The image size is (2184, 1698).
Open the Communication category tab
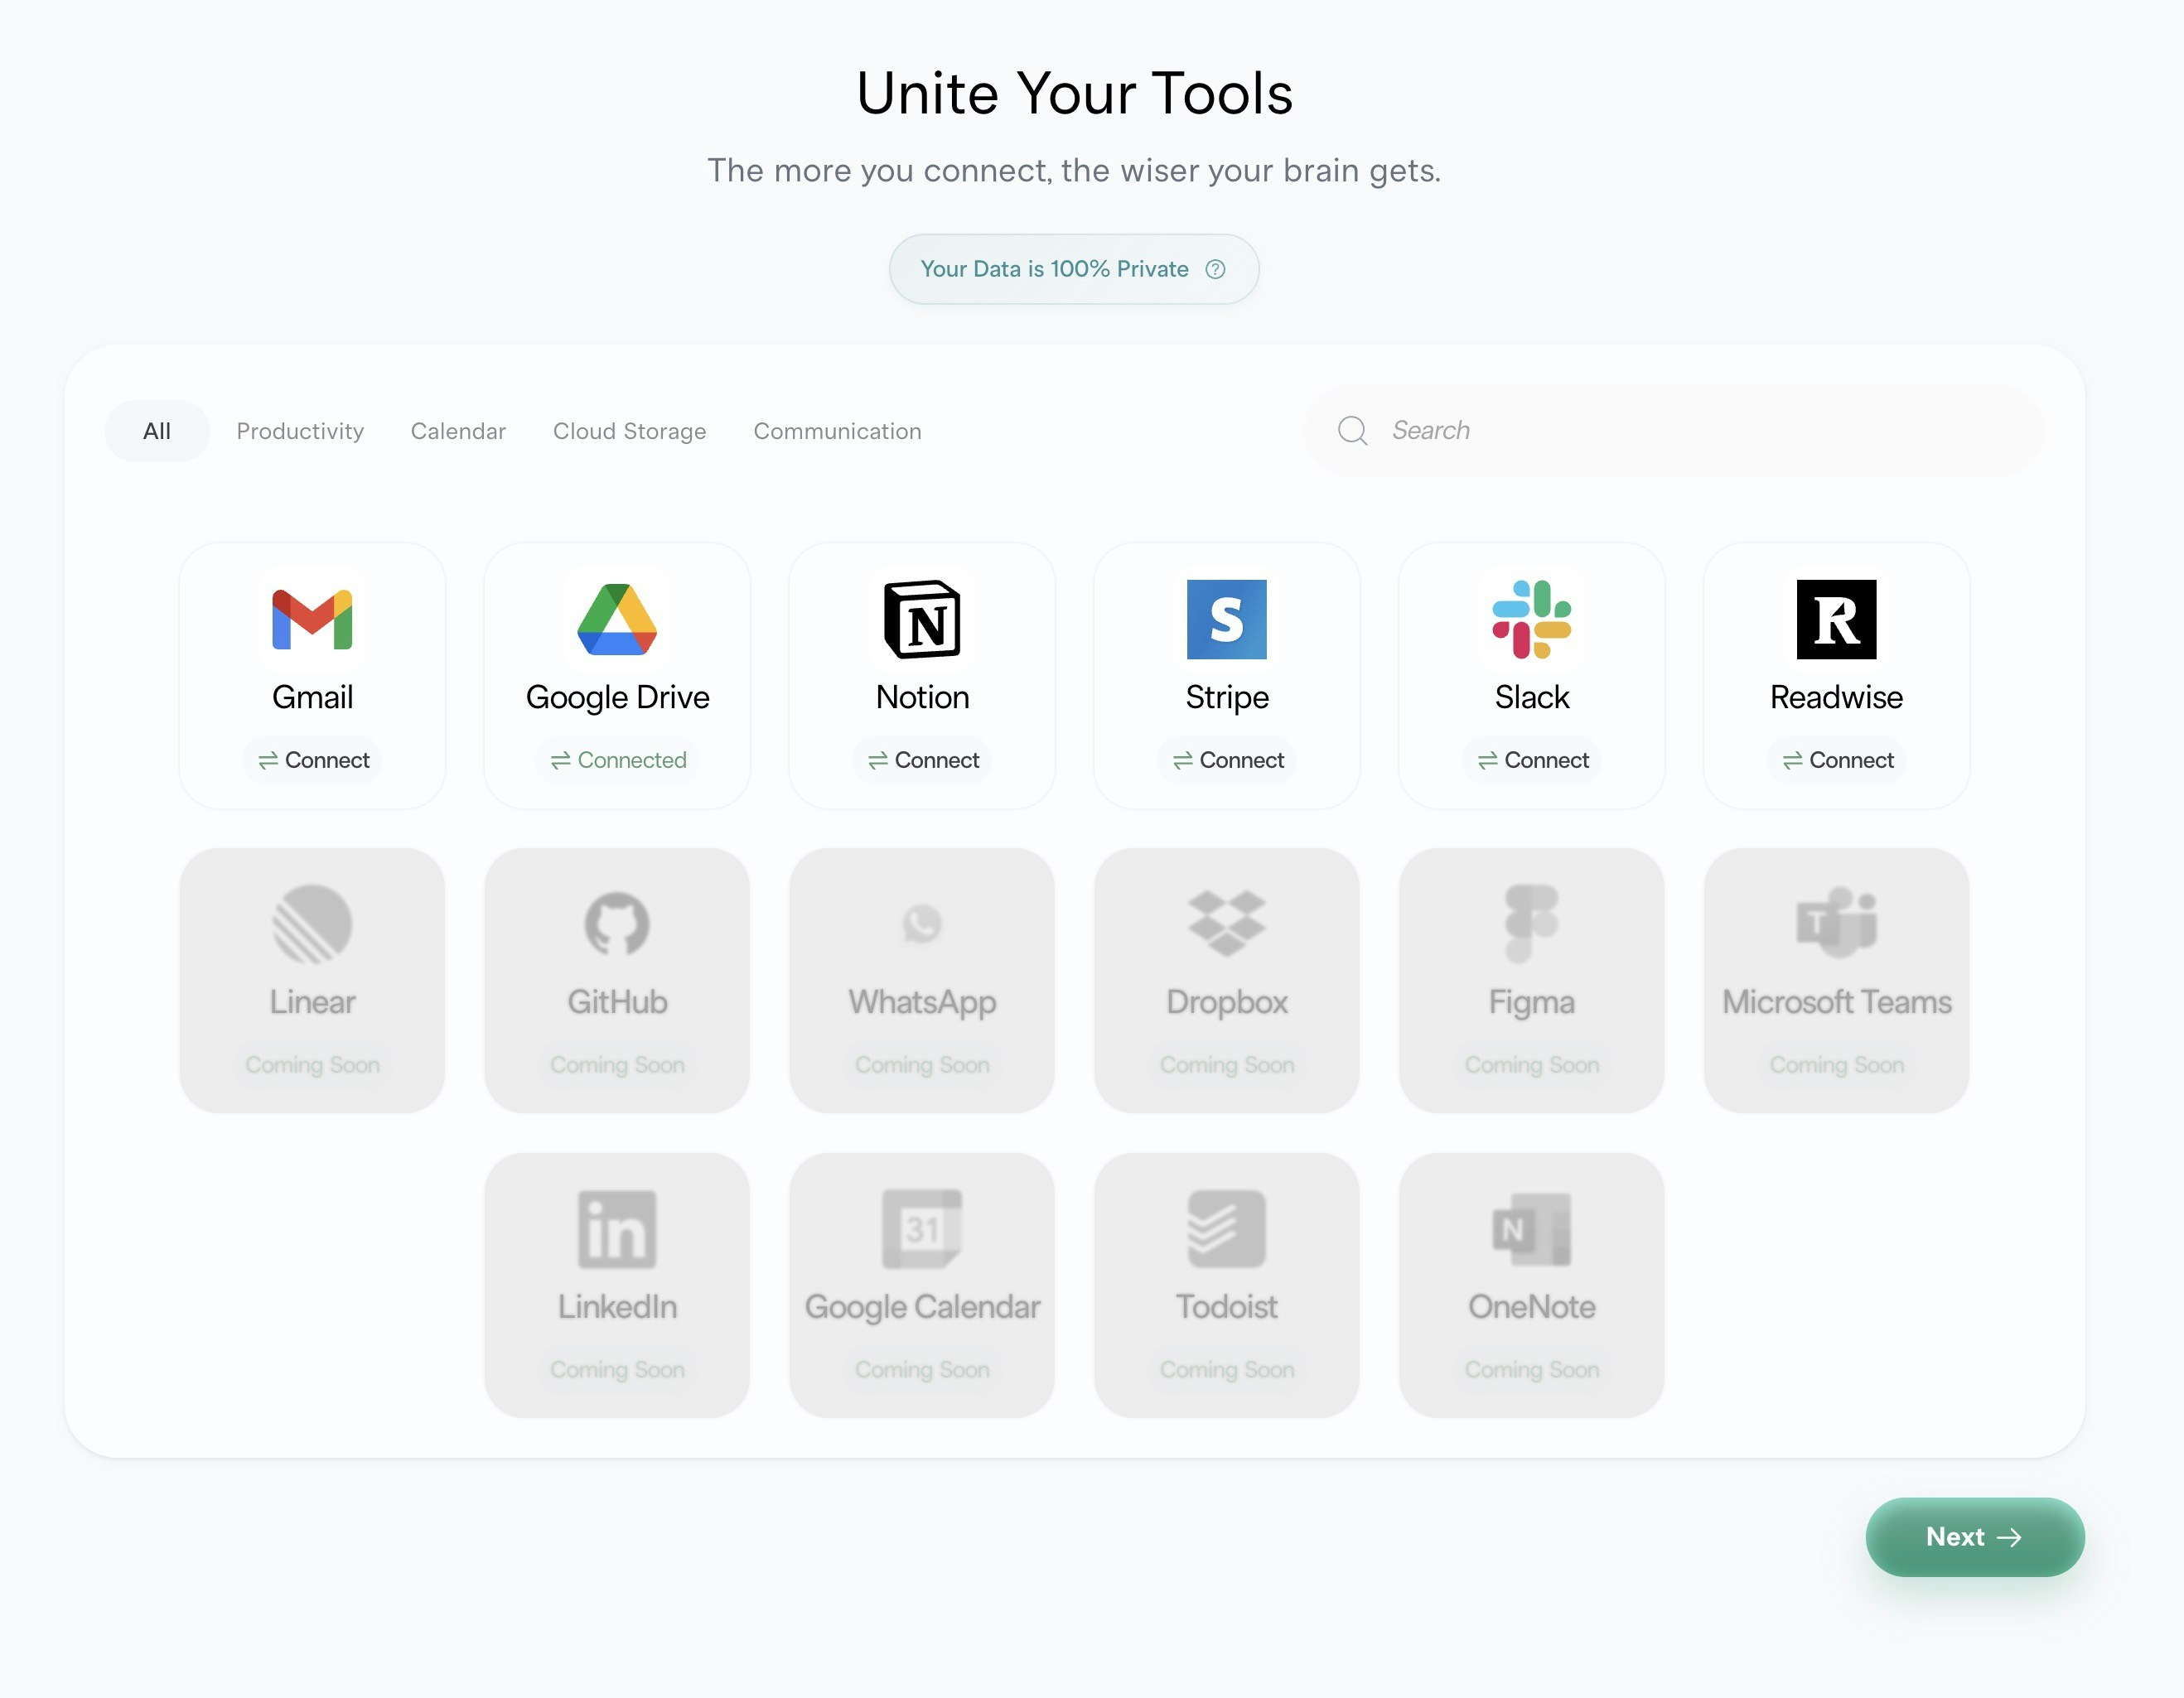coord(837,431)
